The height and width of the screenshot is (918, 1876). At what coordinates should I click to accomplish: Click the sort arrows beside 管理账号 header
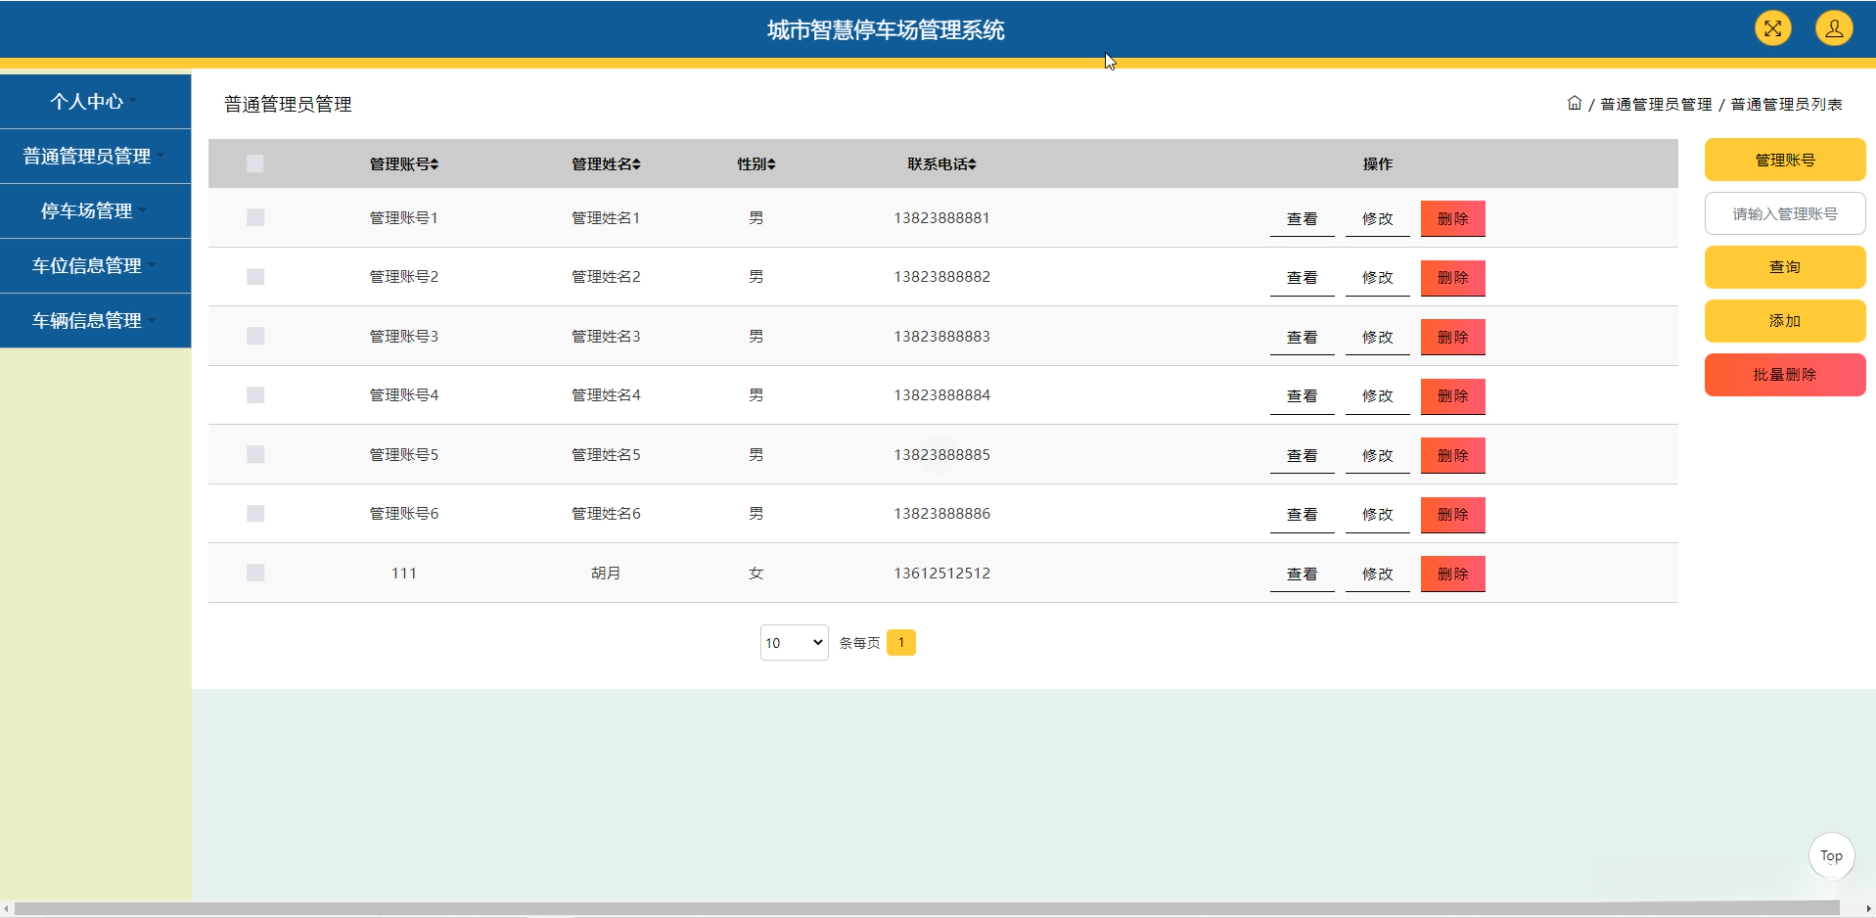pyautogui.click(x=434, y=164)
